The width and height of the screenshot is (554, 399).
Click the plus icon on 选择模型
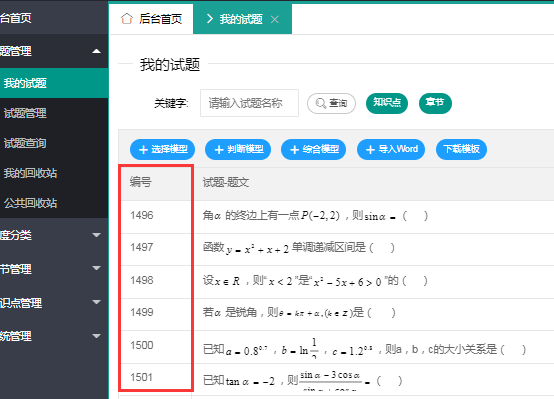[143, 150]
